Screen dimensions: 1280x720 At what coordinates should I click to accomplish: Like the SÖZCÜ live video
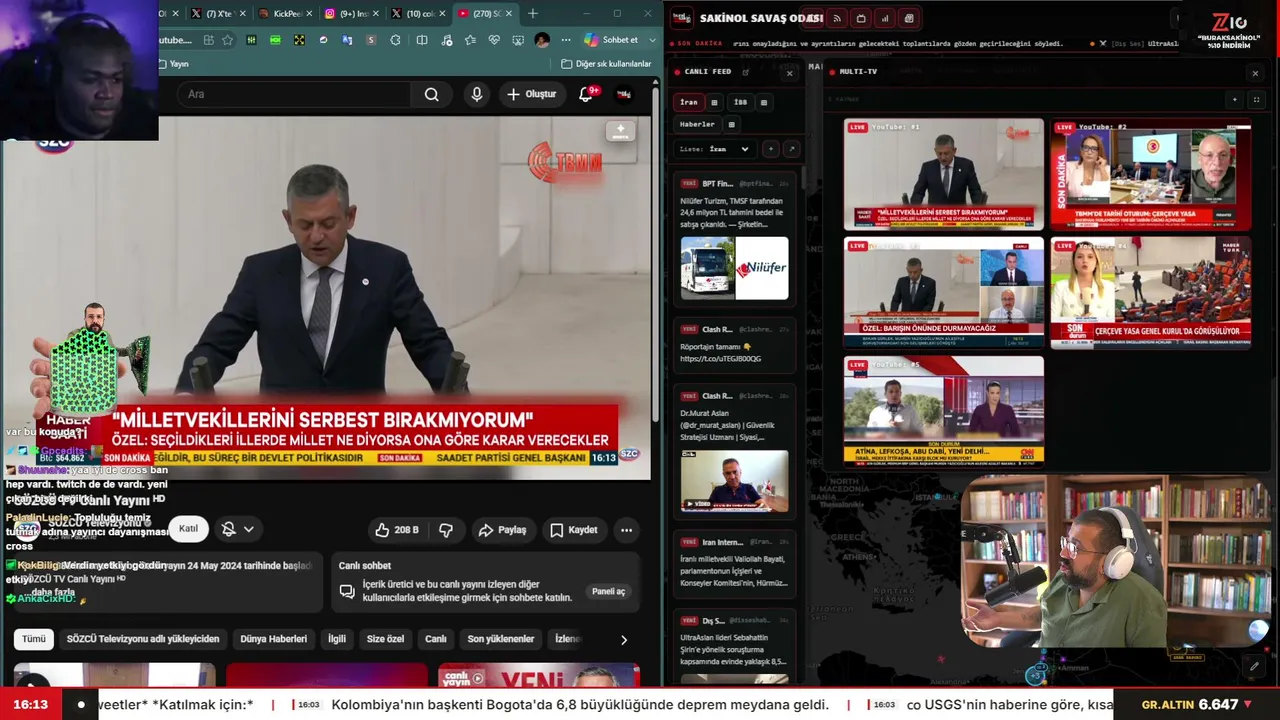pos(397,530)
